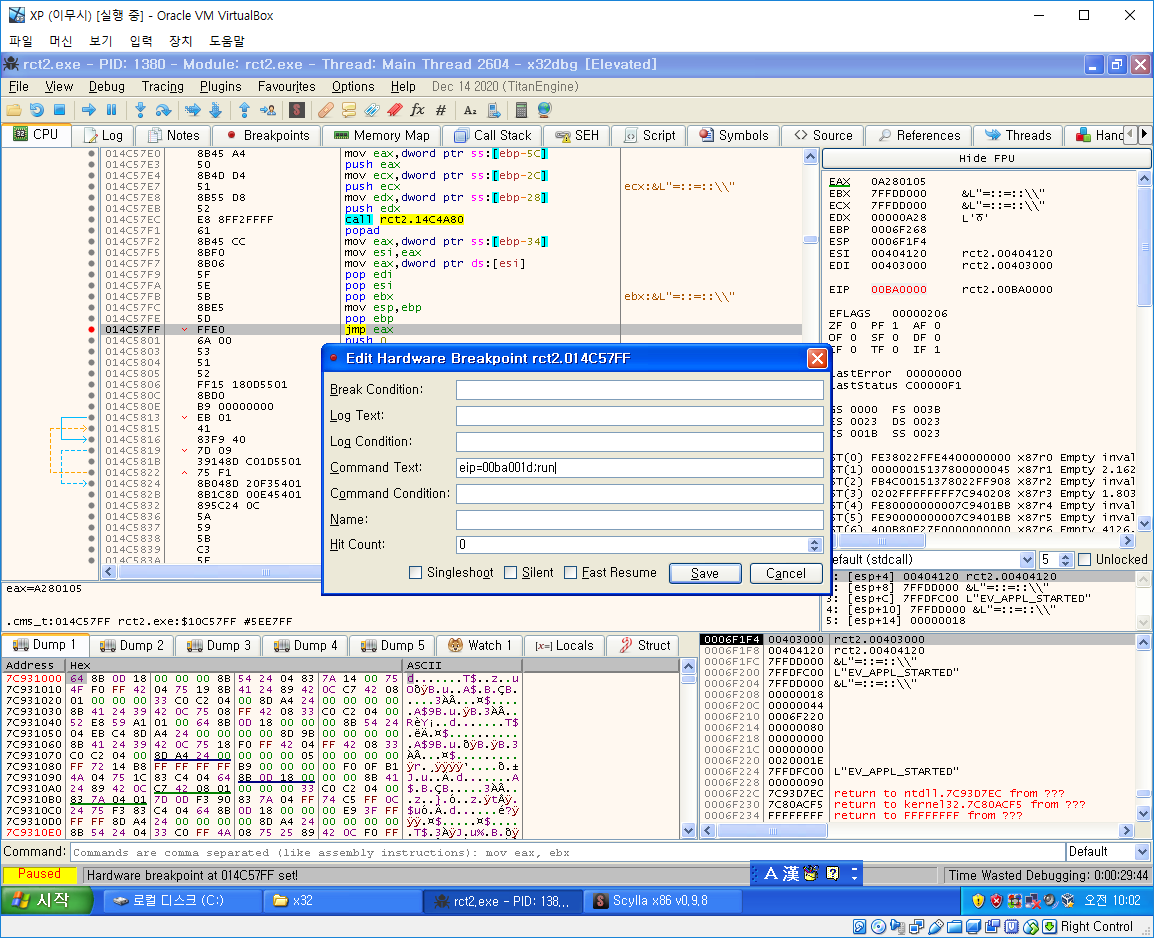Switch to the Dump 2 tab
Screen dimensions: 1154x938
point(132,645)
